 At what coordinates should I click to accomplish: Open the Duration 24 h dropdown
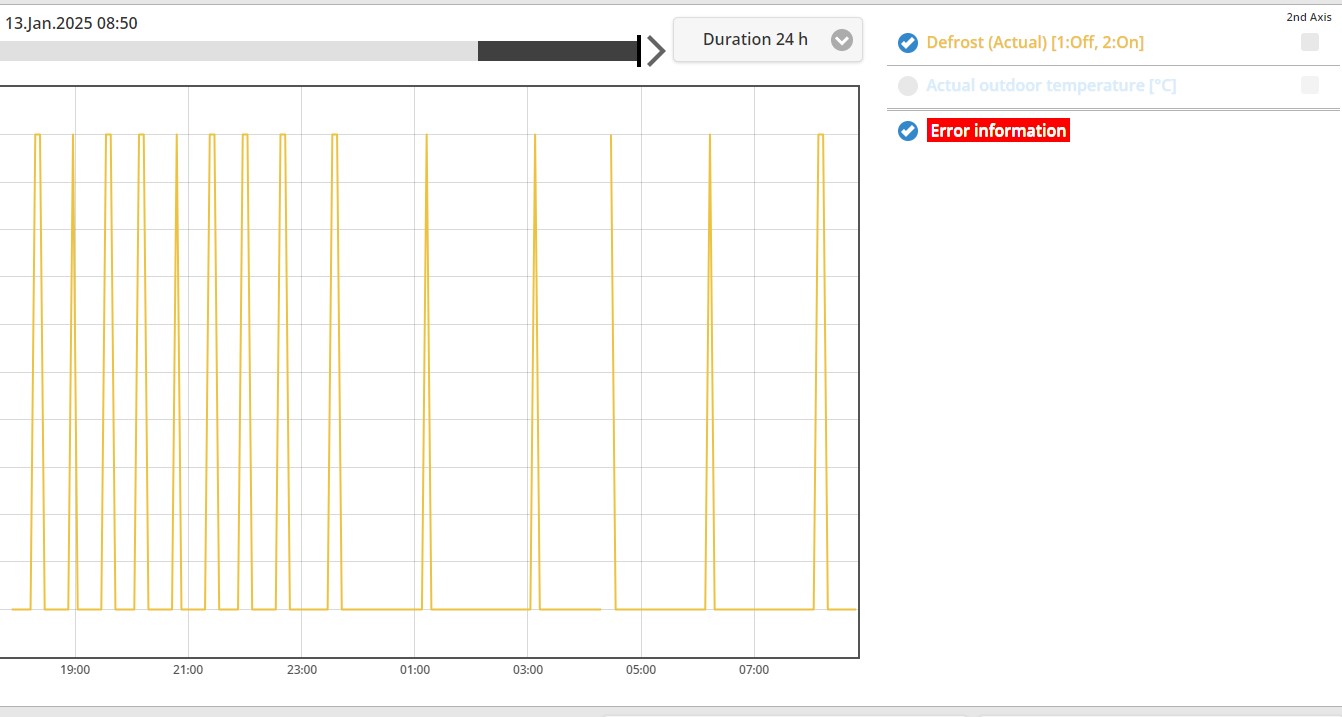(756, 40)
